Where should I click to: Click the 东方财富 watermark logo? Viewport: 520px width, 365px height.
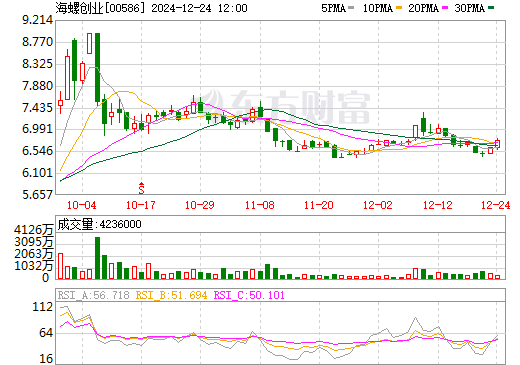click(286, 107)
